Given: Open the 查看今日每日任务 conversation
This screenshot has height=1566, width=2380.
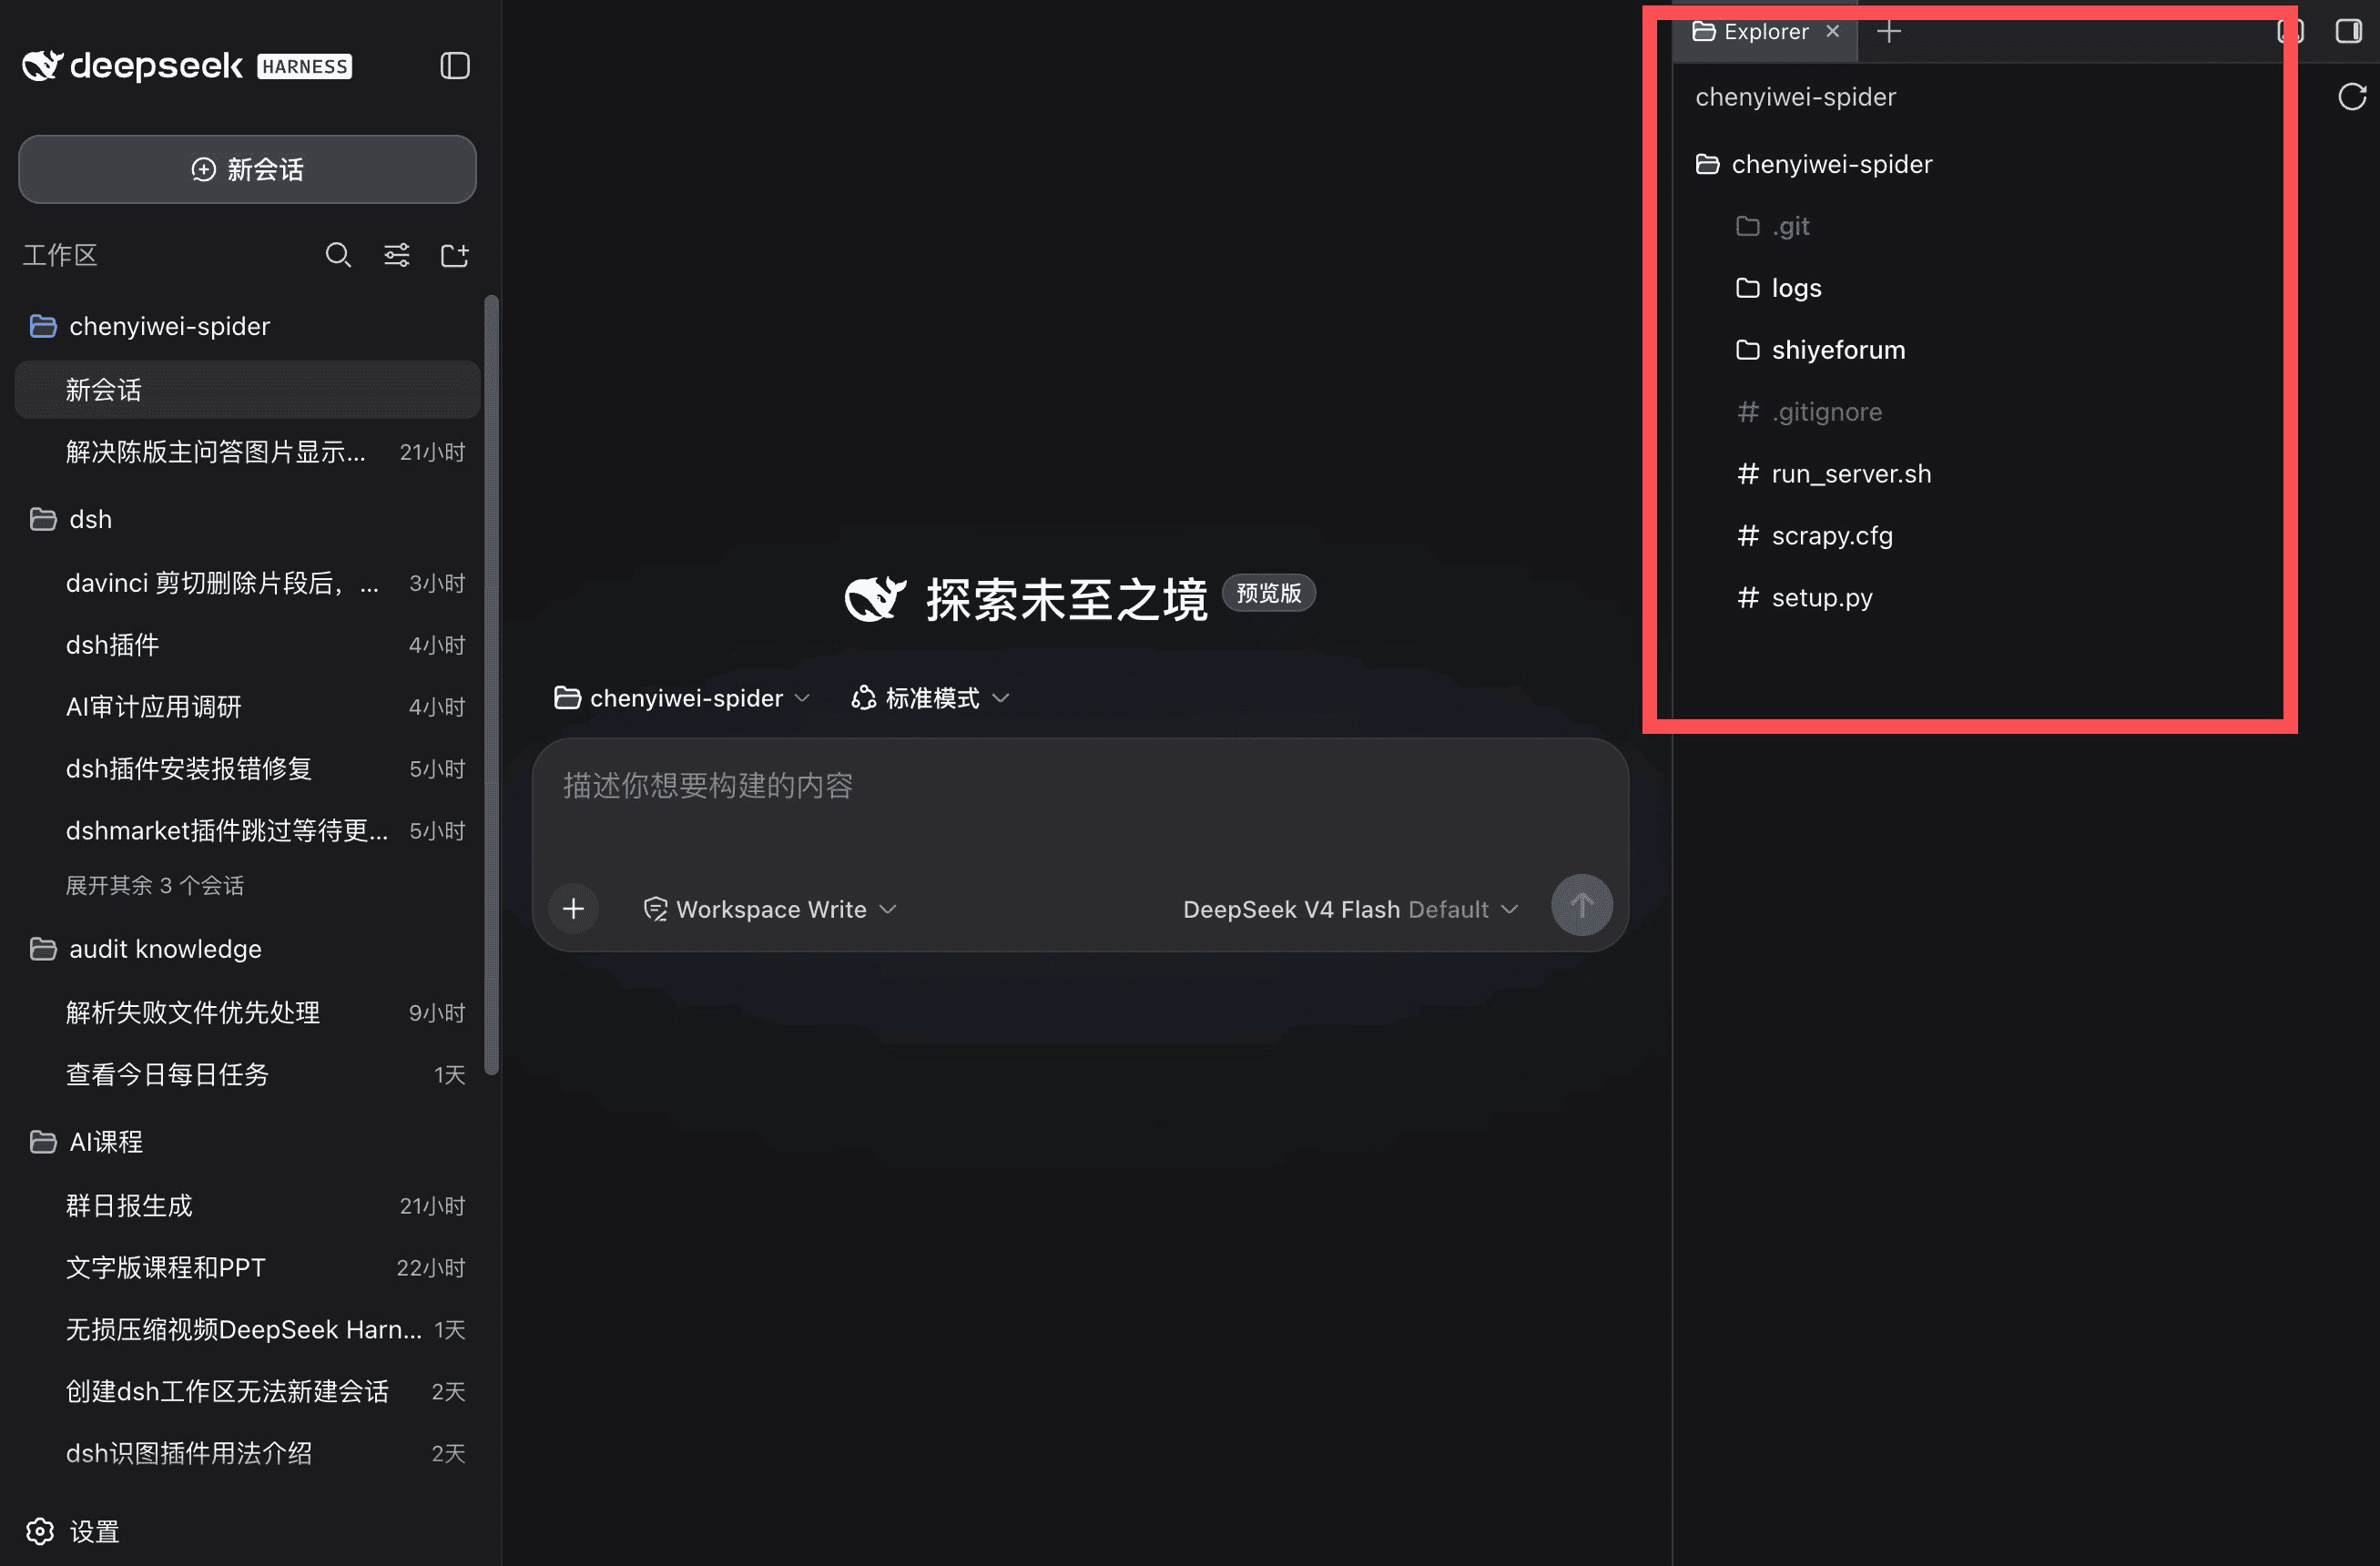Looking at the screenshot, I should 247,1075.
